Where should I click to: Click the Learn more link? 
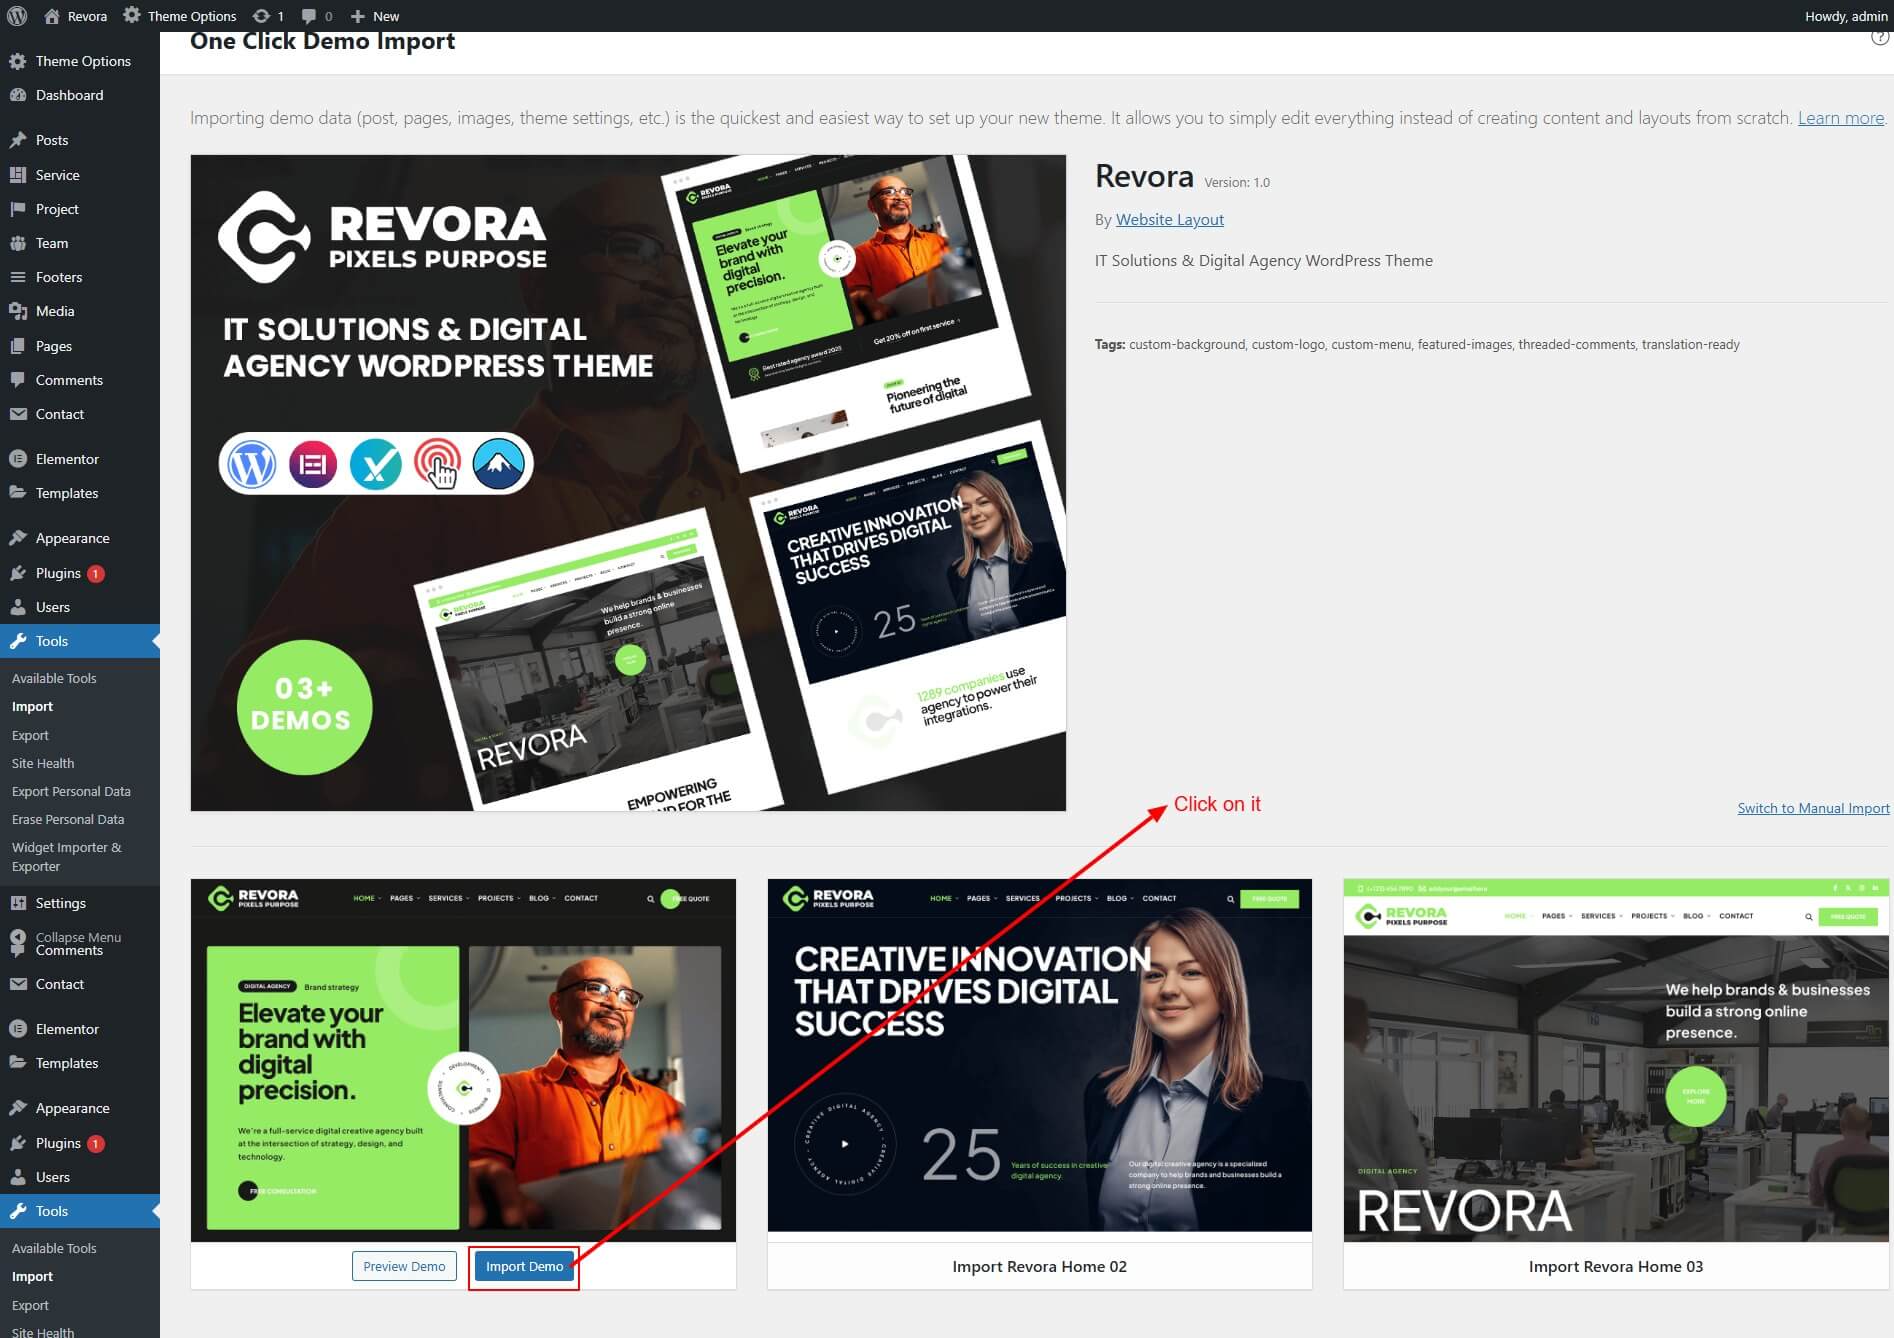coord(1840,118)
